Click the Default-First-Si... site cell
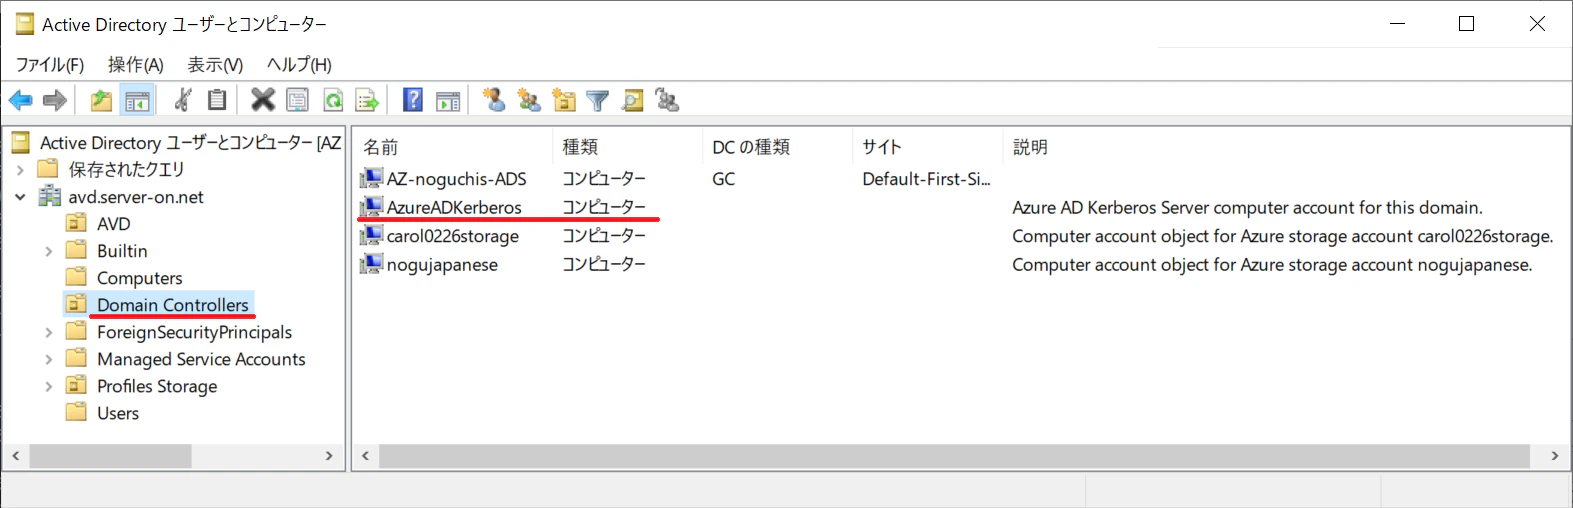This screenshot has height=508, width=1573. tap(926, 179)
